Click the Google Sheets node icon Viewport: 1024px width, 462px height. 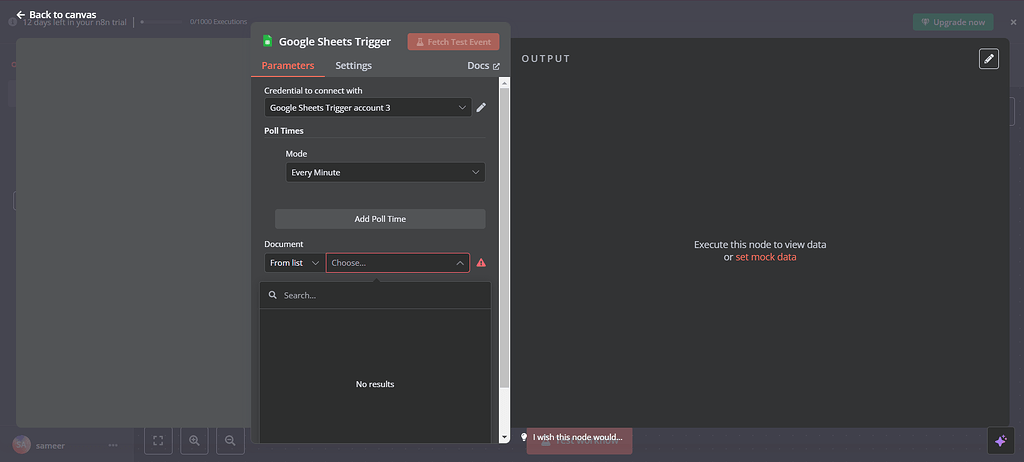267,42
